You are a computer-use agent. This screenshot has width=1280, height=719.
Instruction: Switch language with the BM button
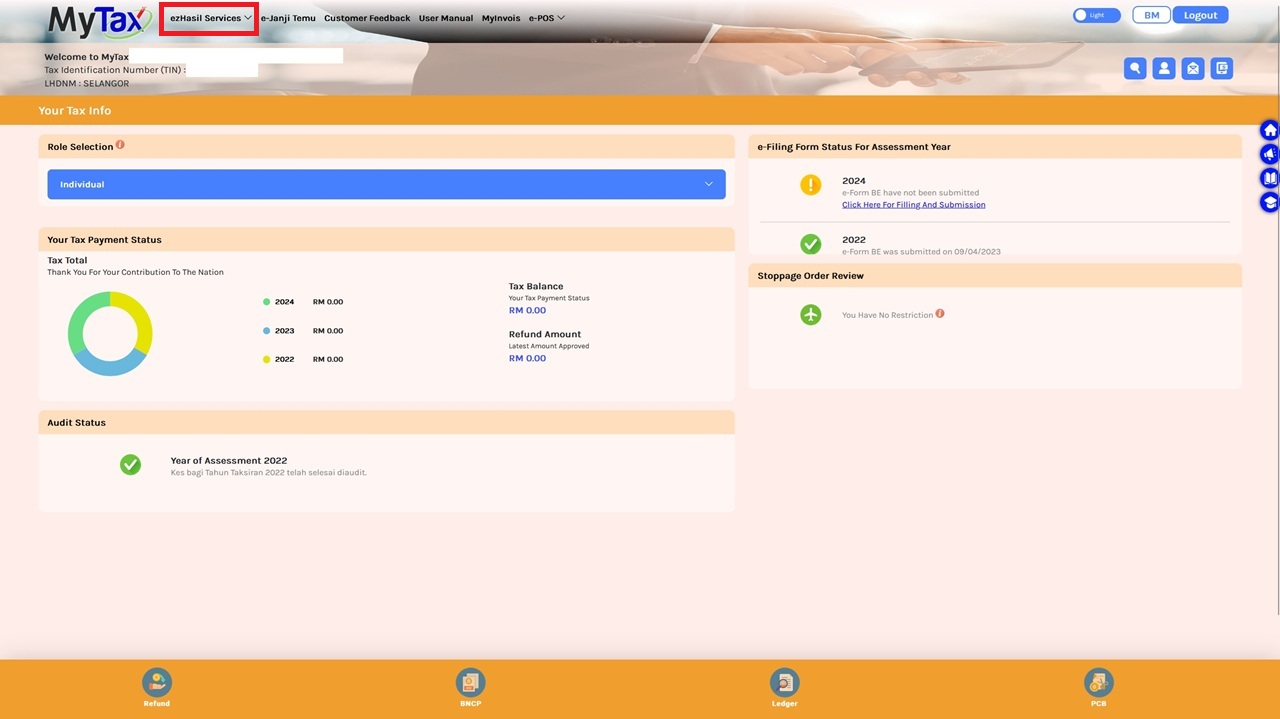click(x=1152, y=15)
